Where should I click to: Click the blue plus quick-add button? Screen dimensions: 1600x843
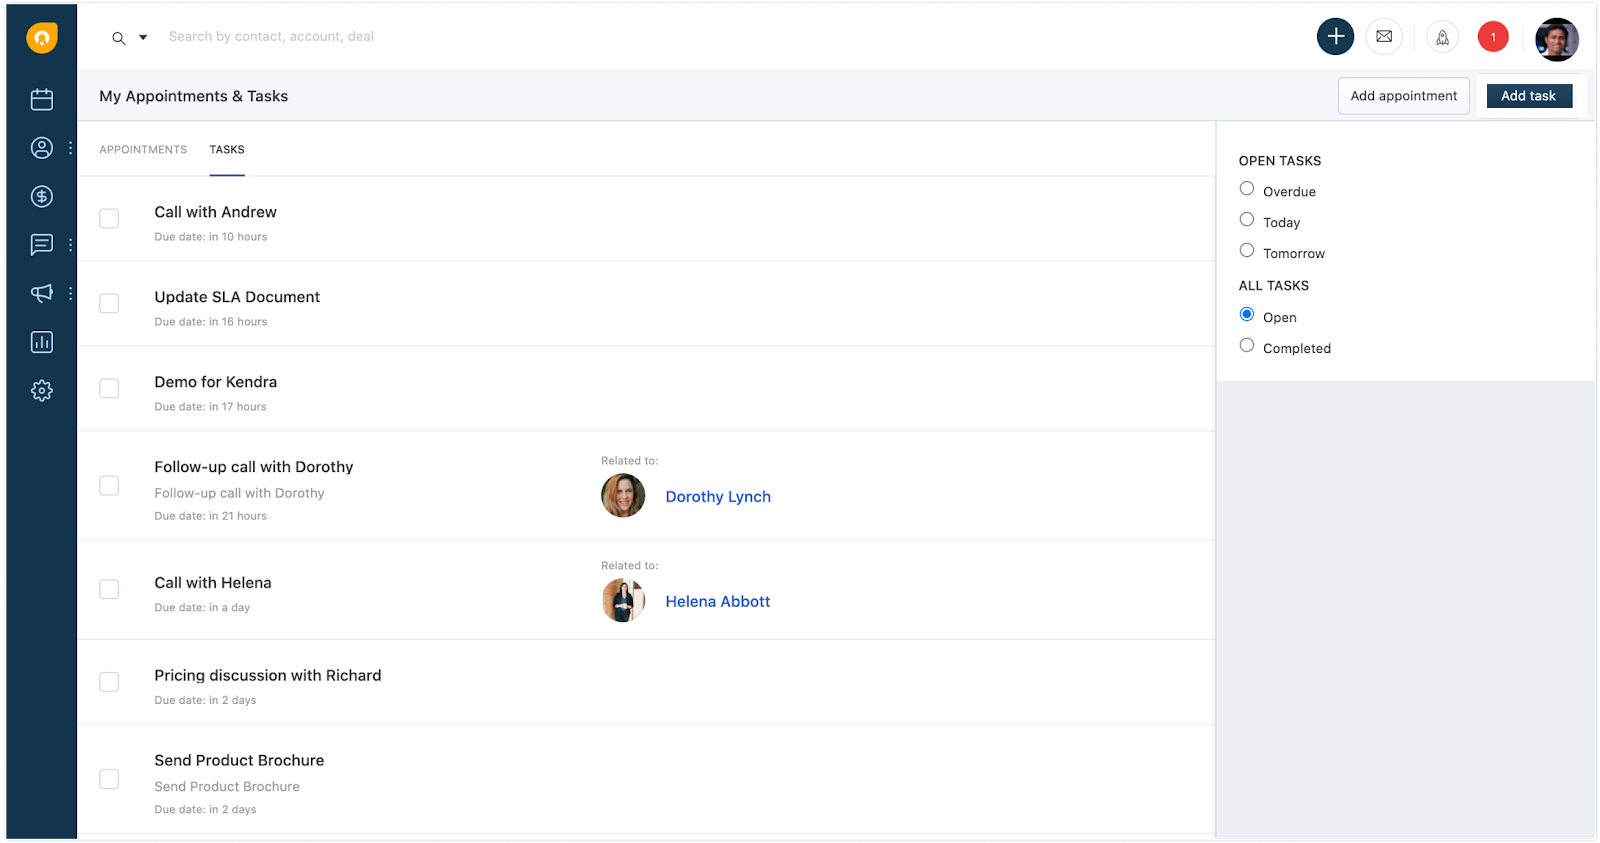coord(1335,37)
